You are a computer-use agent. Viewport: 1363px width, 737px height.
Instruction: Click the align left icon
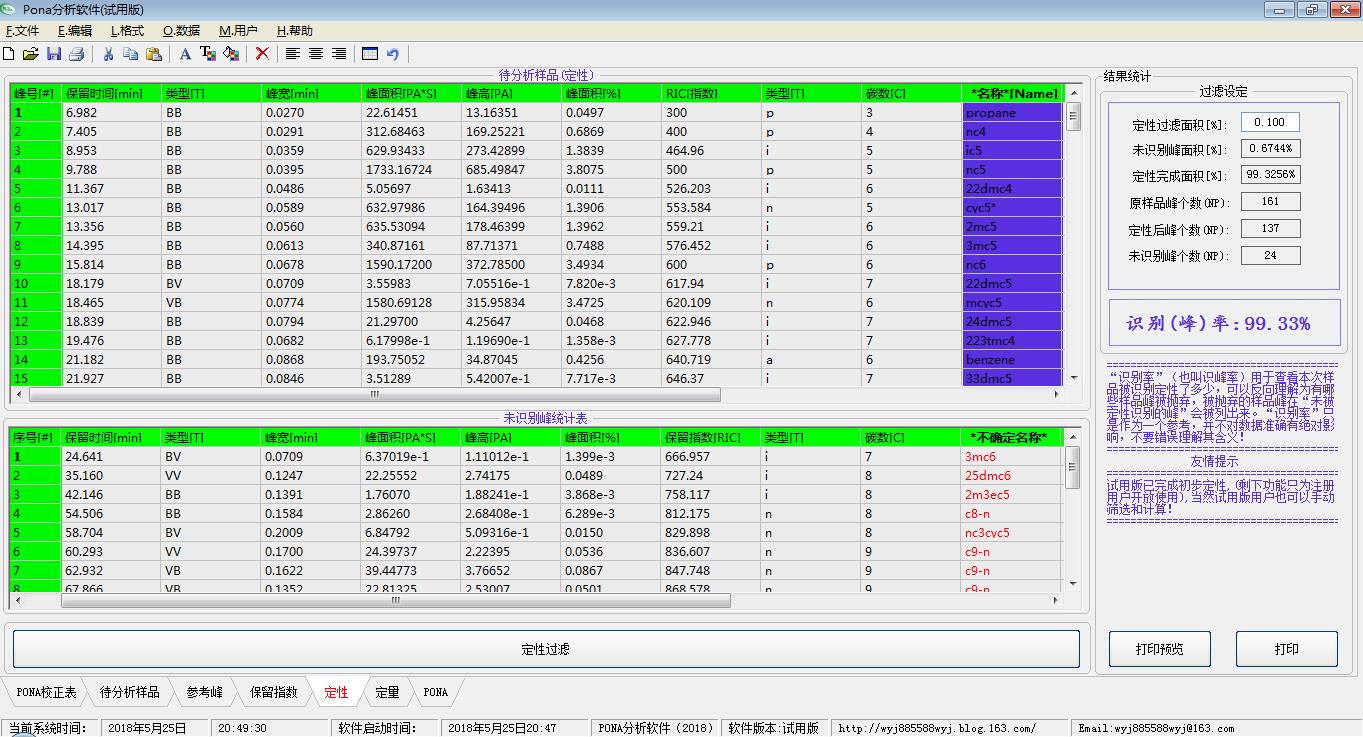pos(293,54)
